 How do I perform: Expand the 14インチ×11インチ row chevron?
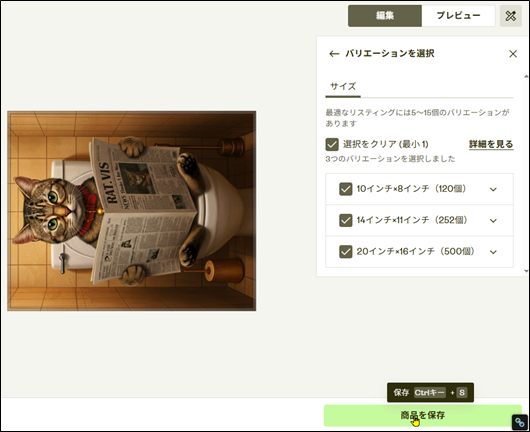tap(493, 221)
